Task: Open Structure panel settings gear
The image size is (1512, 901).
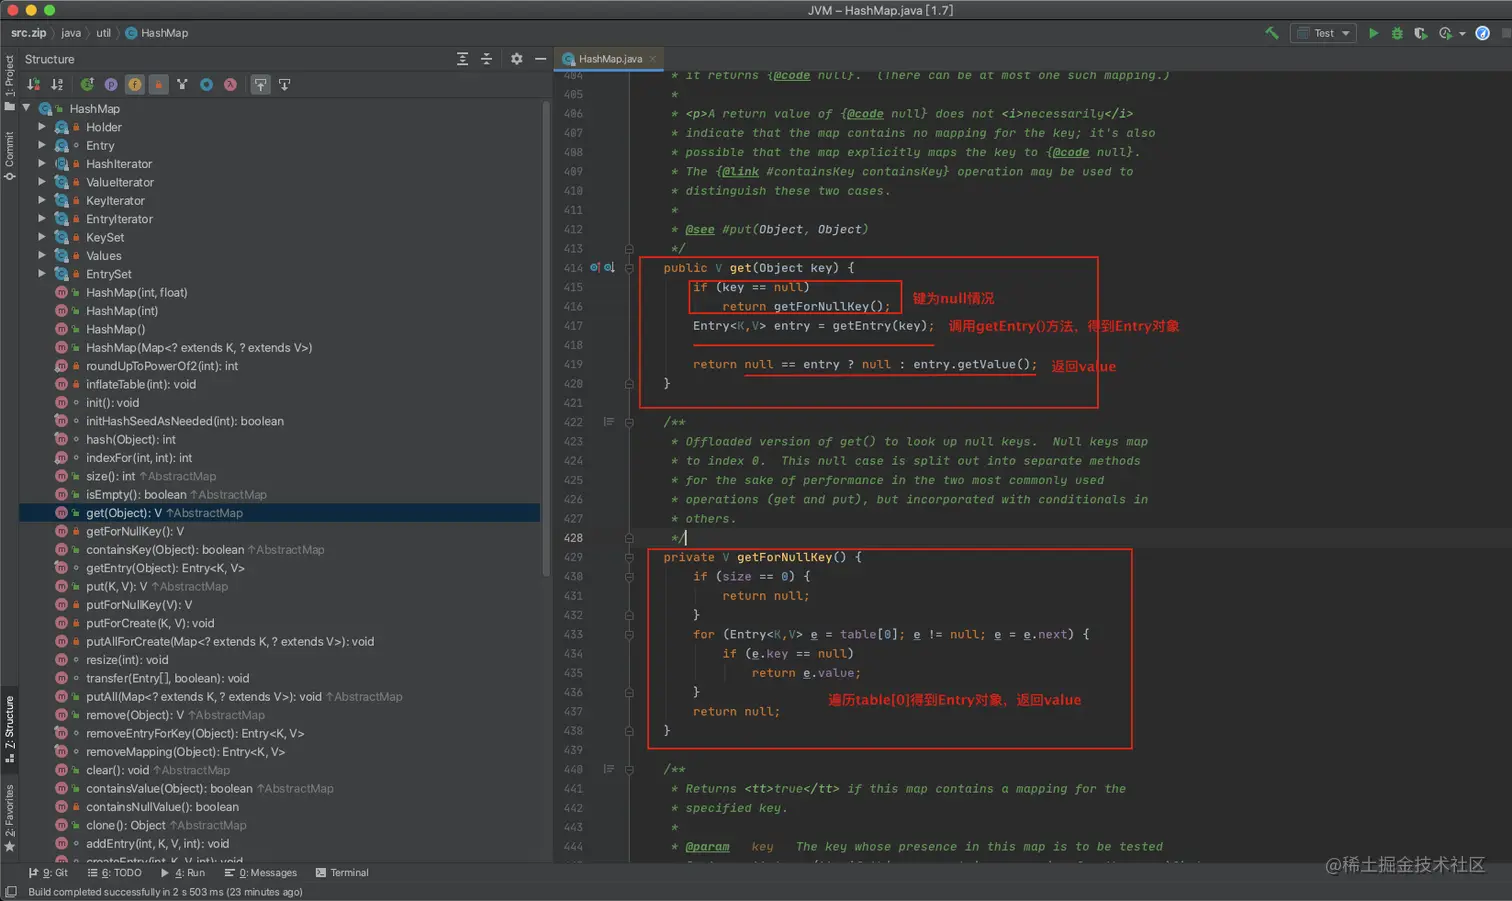Action: (516, 59)
